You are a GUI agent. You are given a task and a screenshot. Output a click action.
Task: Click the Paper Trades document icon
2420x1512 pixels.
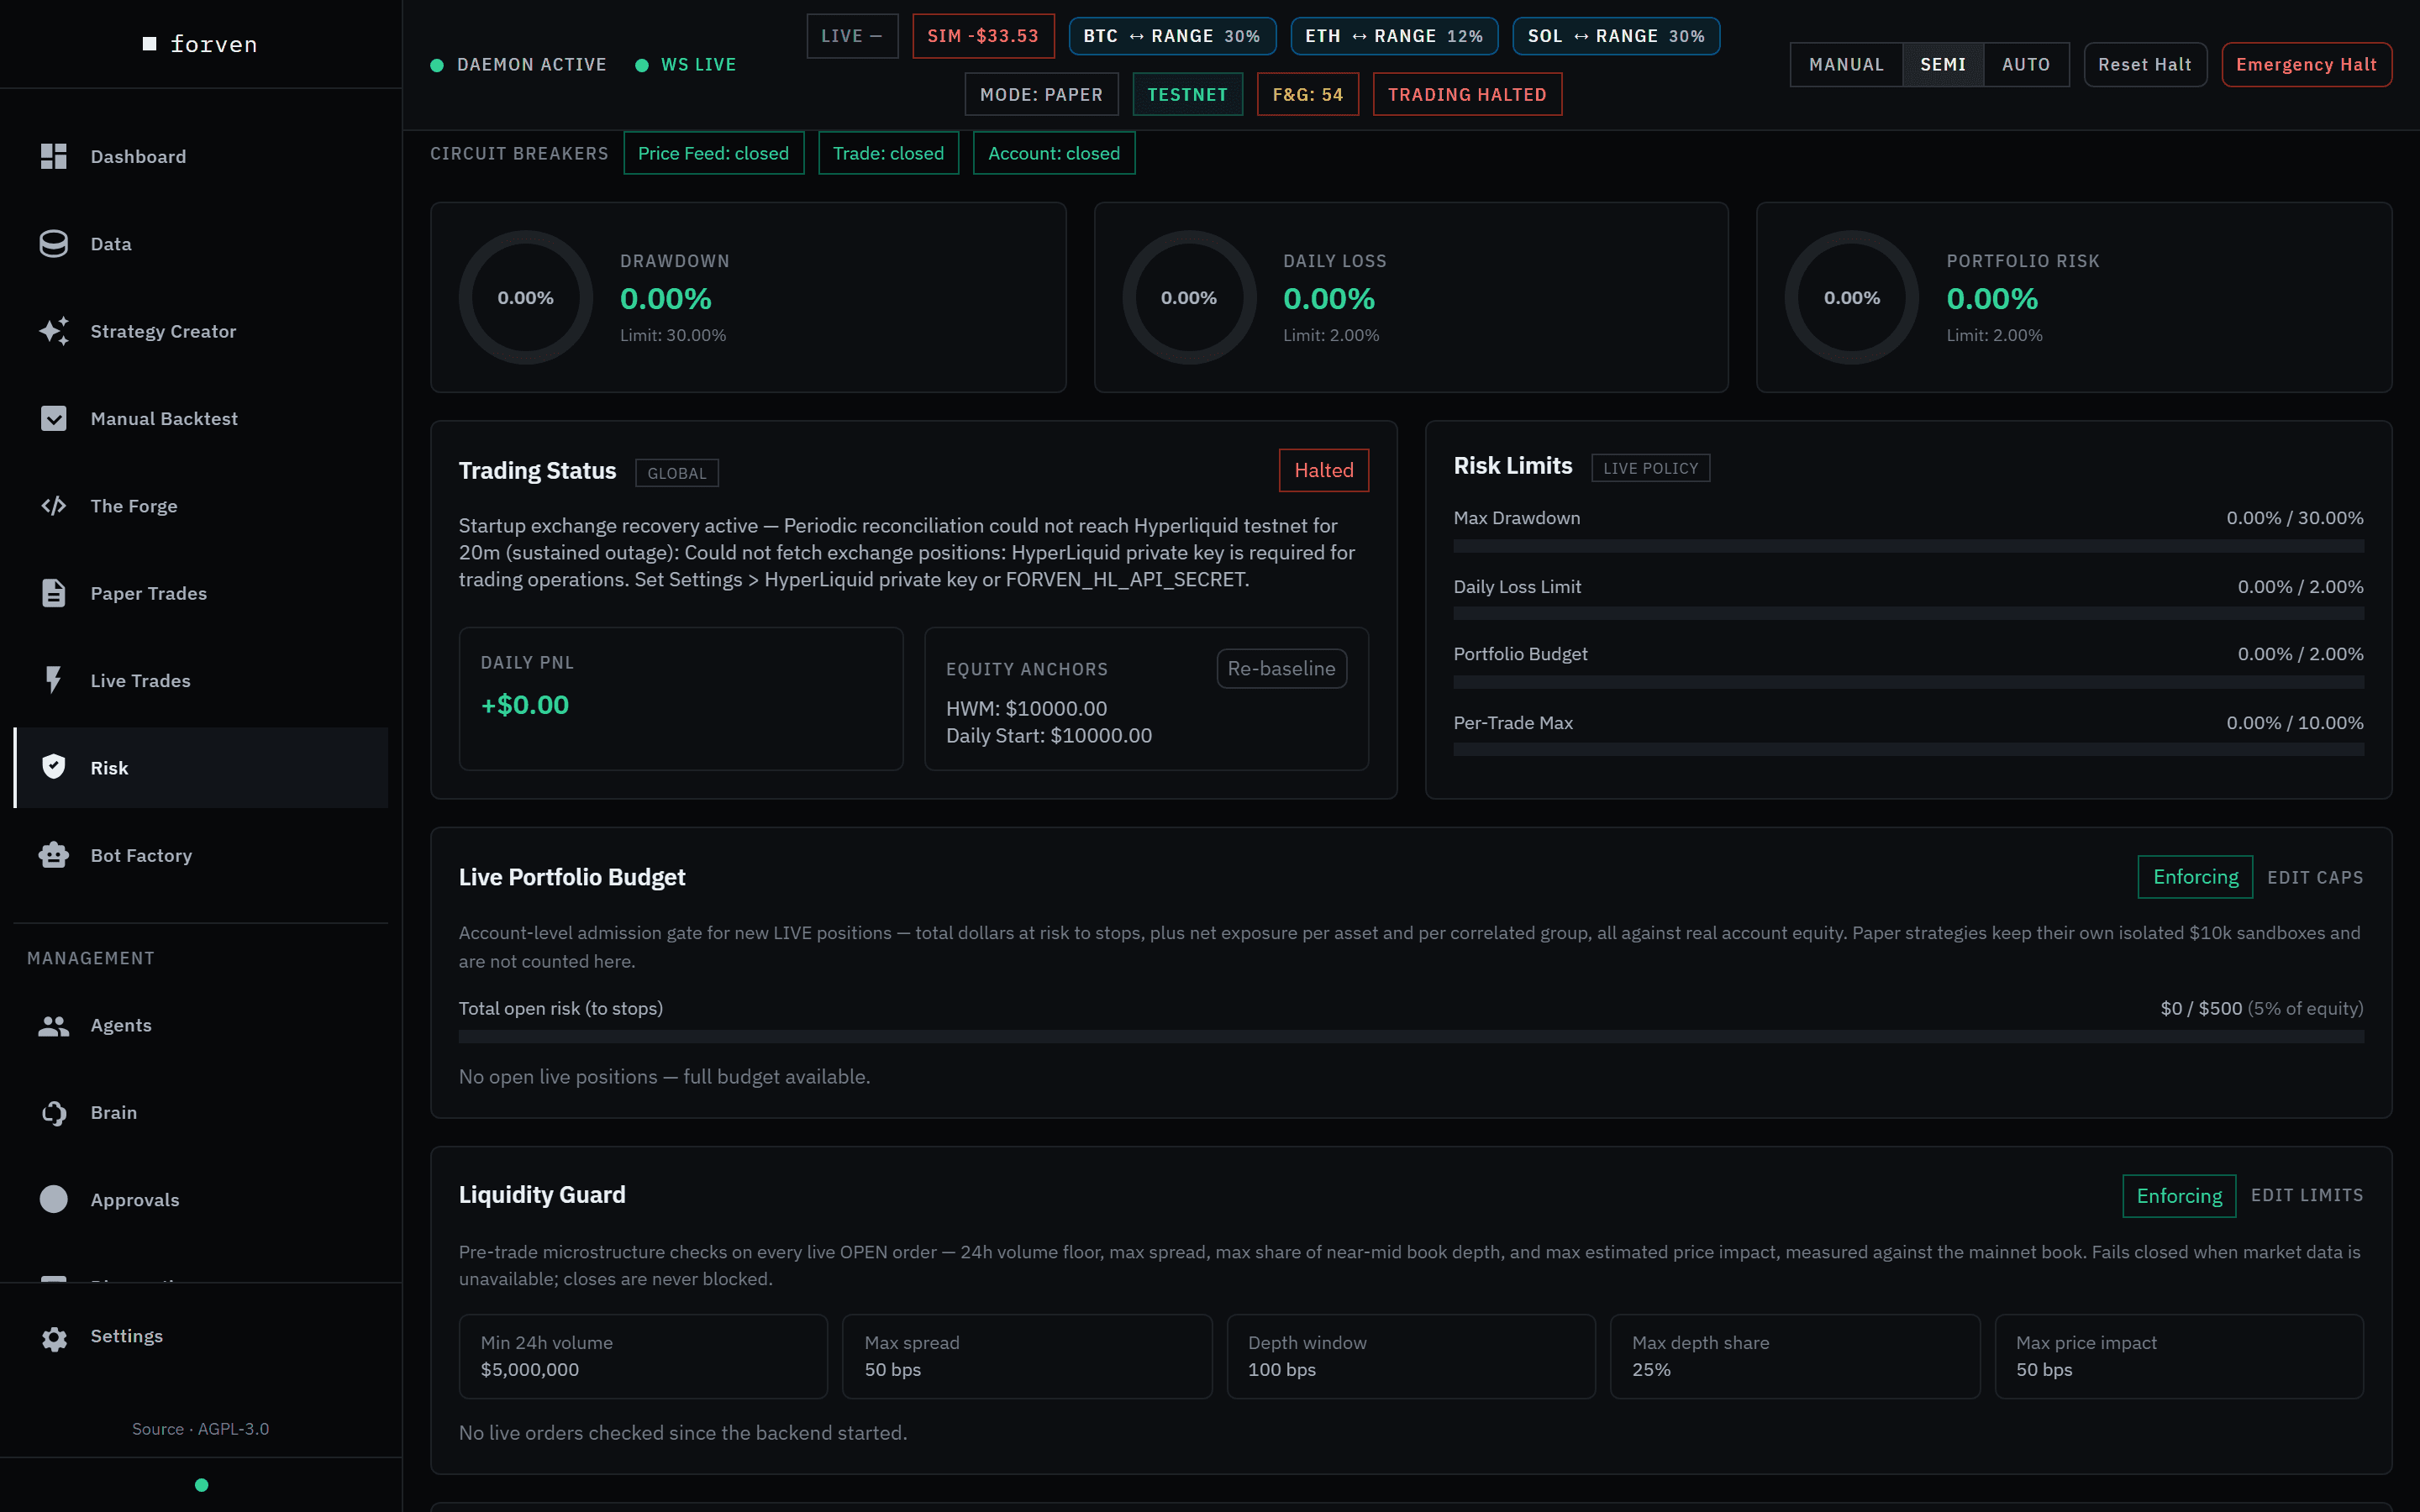click(x=54, y=593)
